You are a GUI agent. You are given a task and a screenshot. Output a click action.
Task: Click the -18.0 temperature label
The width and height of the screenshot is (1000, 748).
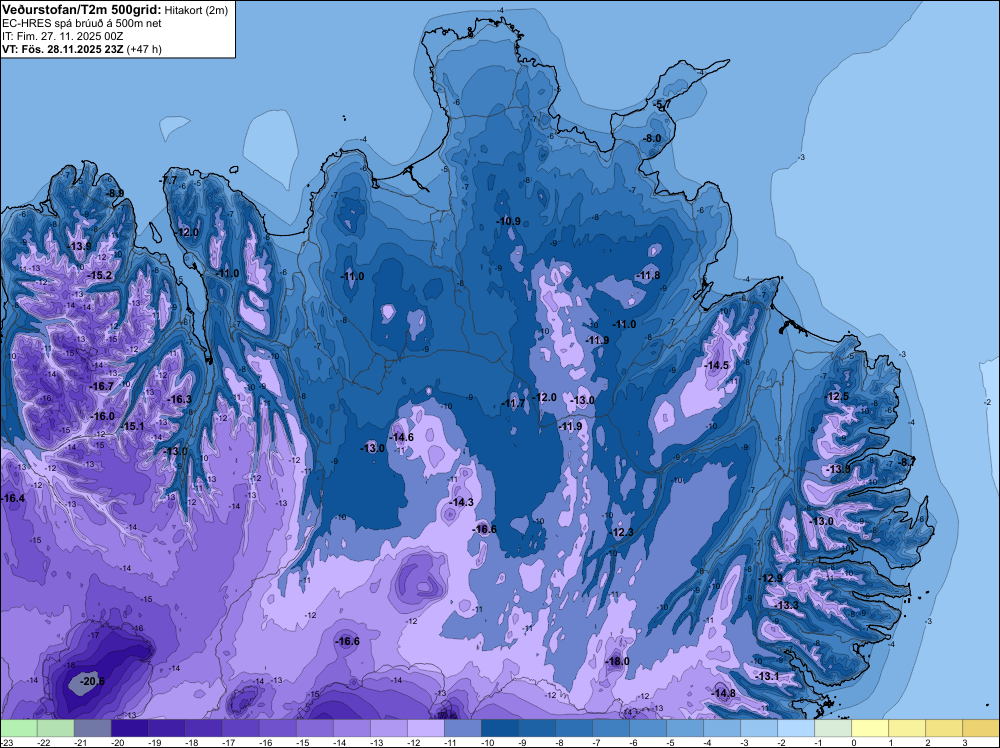point(617,661)
